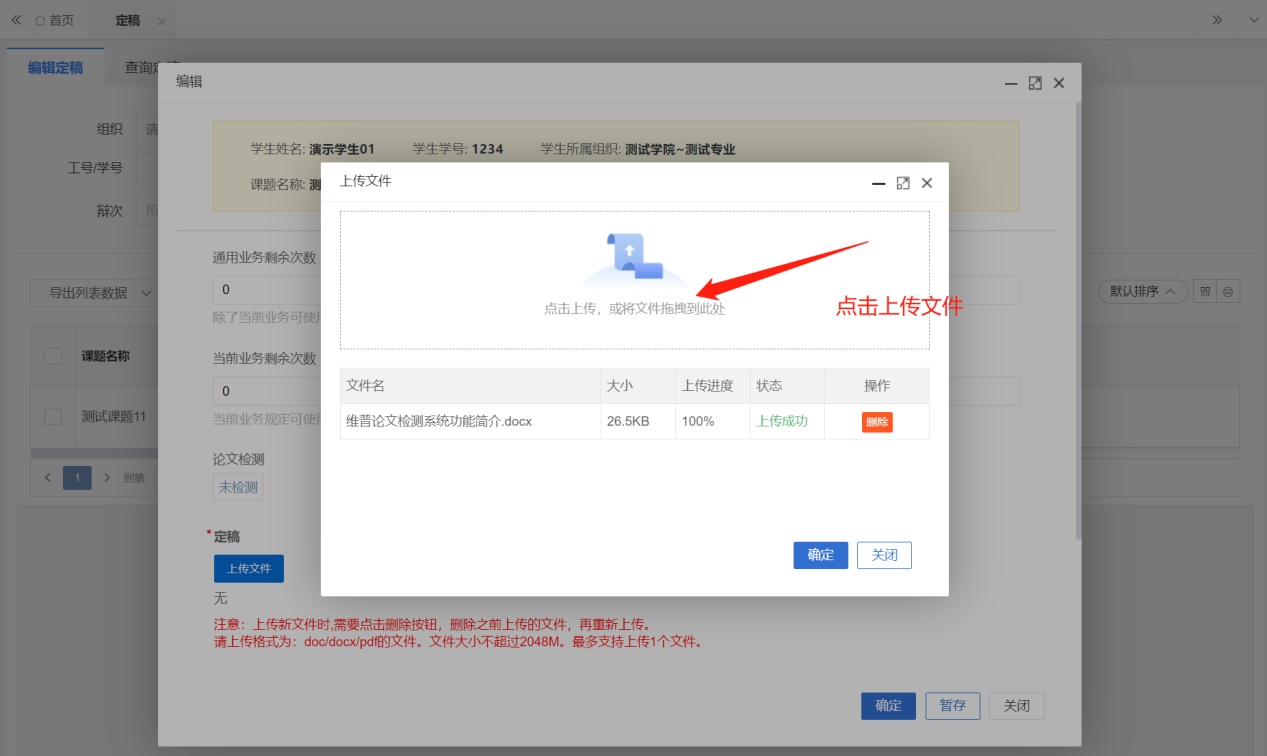Open the 首页 home tab
This screenshot has width=1267, height=756.
(x=54, y=20)
